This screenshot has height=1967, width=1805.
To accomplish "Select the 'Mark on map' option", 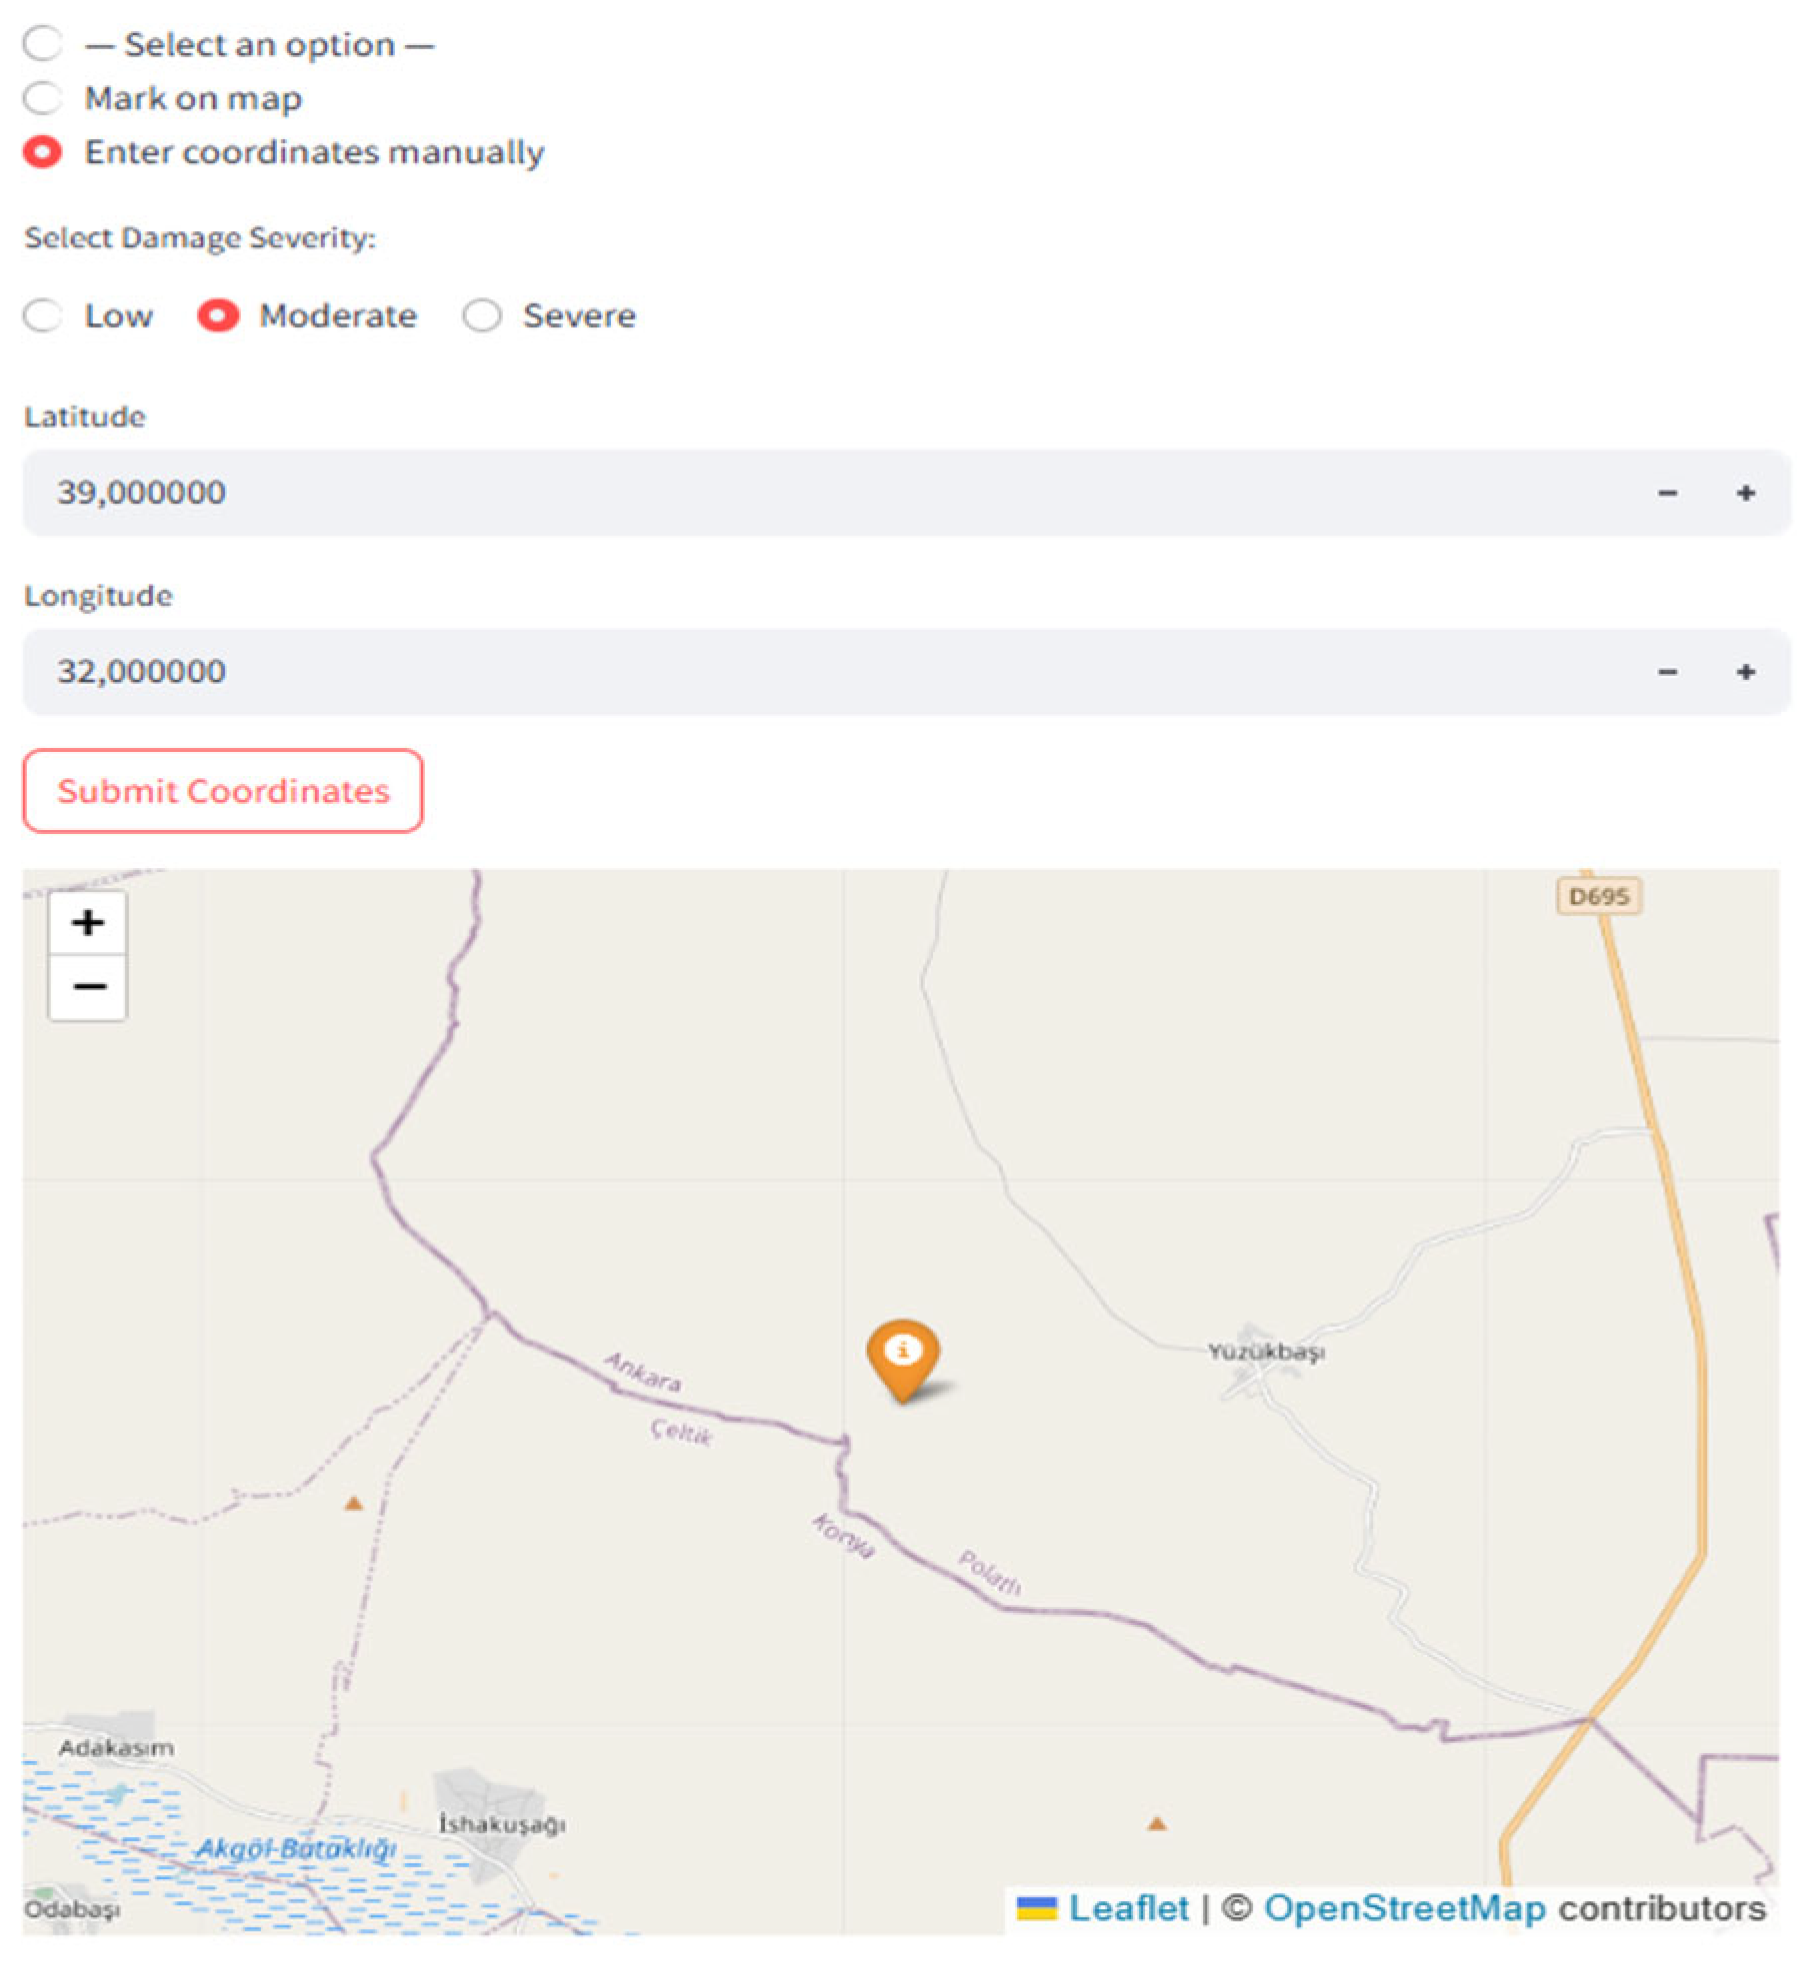I will 43,98.
